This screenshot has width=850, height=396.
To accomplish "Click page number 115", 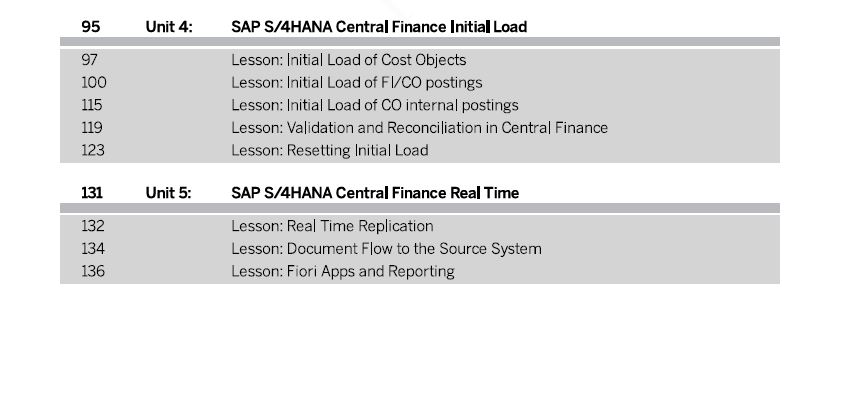I will [92, 105].
